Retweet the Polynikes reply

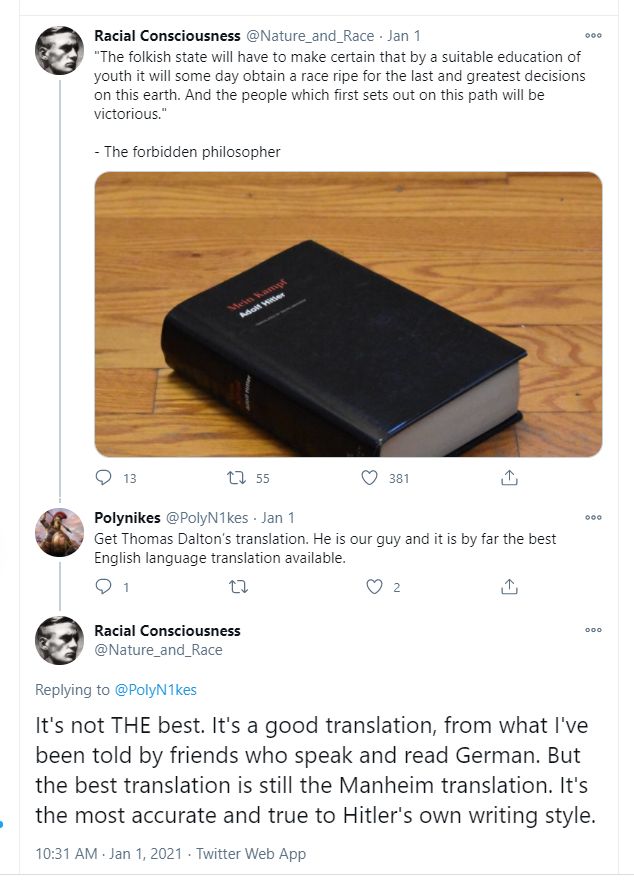[238, 587]
